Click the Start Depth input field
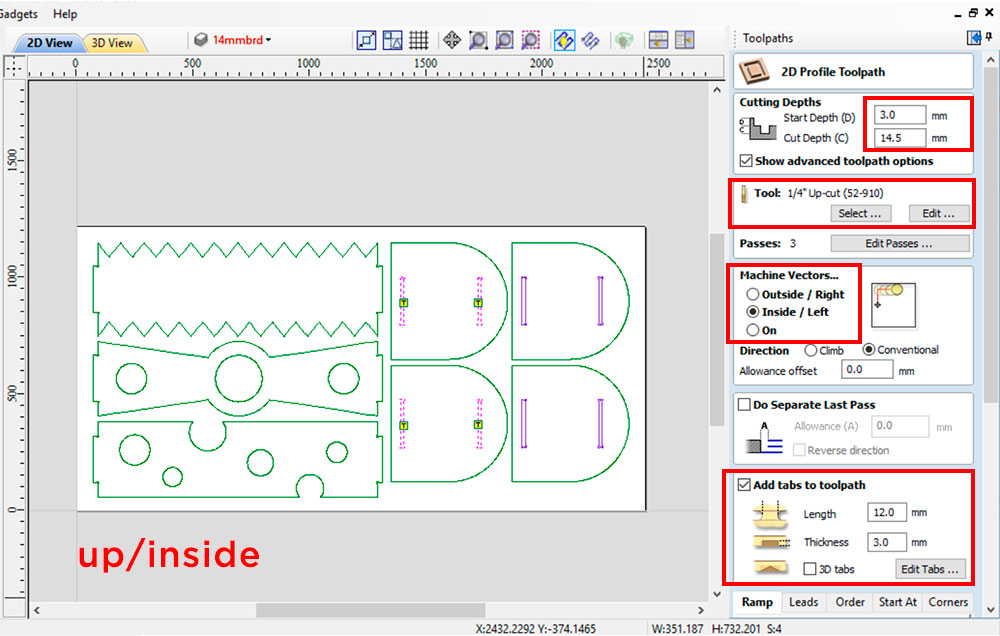The image size is (1000, 636). 900,115
